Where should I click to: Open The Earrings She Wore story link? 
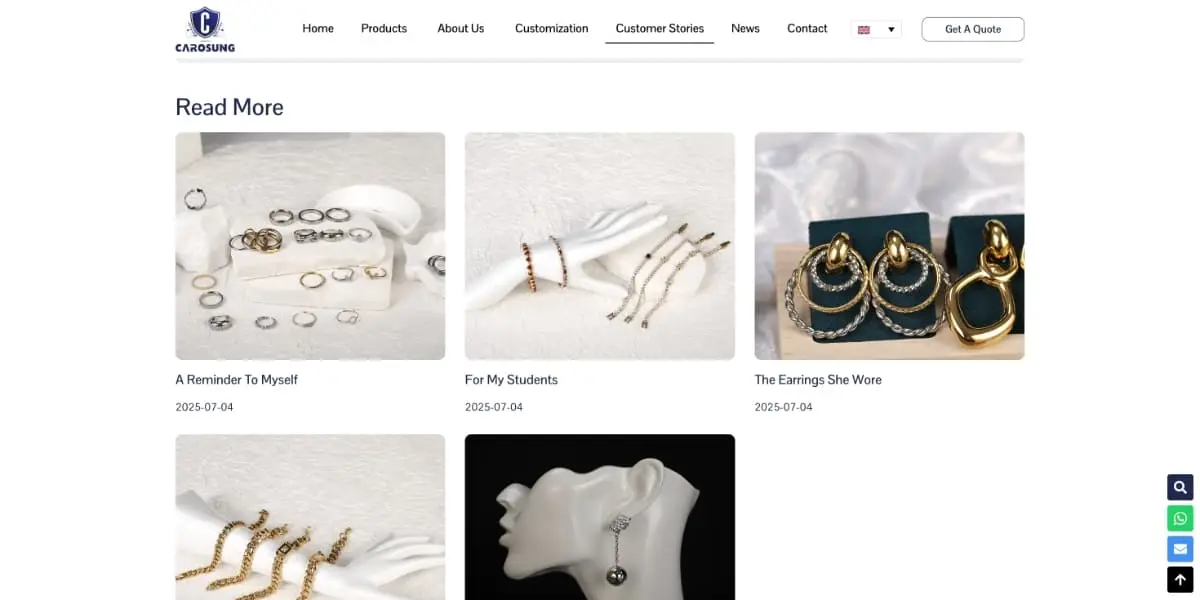pyautogui.click(x=818, y=380)
